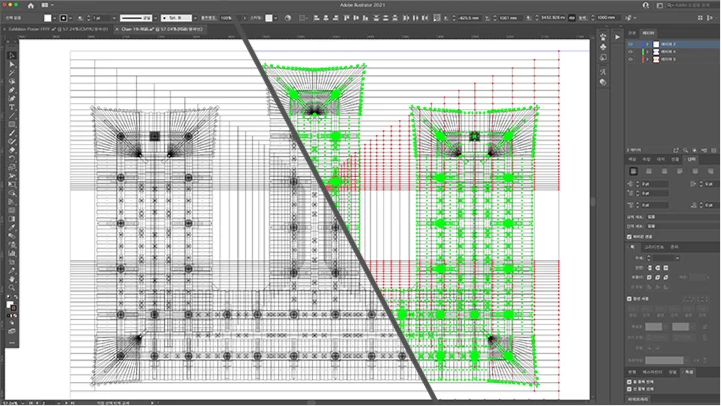Select a point on the transform reference point grid
721x406 pixels.
(437, 18)
